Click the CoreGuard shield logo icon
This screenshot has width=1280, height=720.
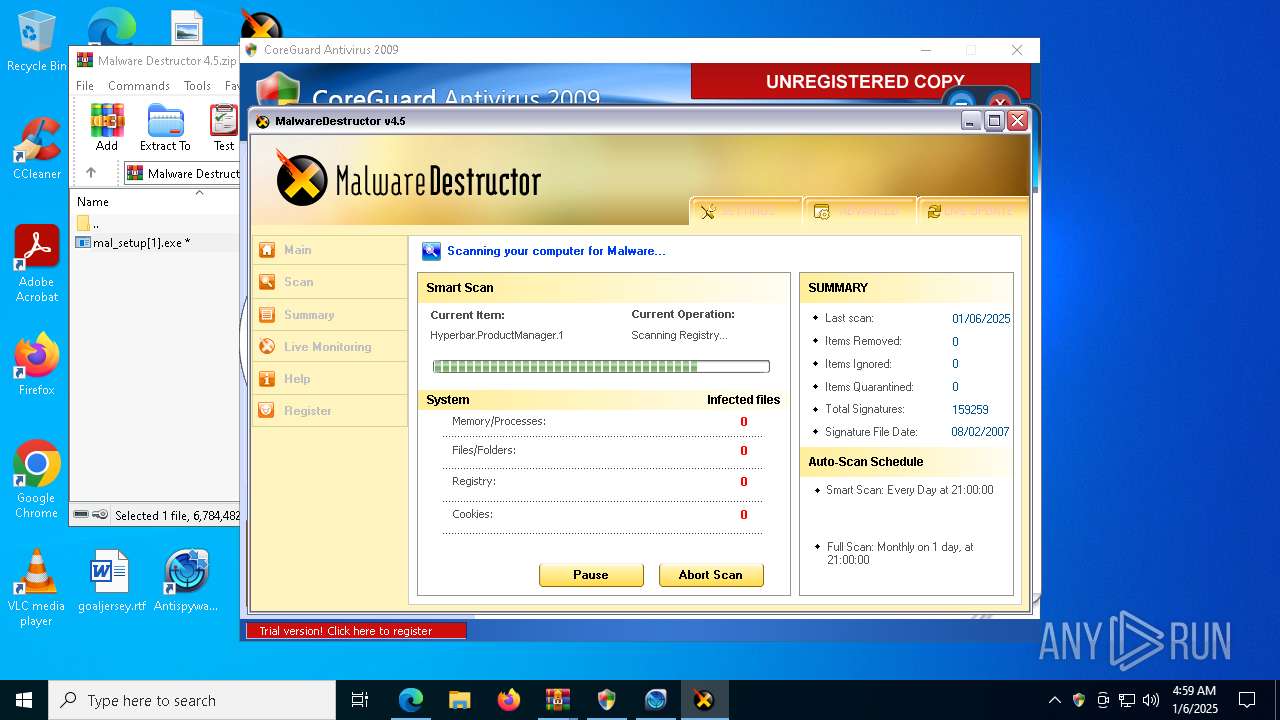coord(277,91)
